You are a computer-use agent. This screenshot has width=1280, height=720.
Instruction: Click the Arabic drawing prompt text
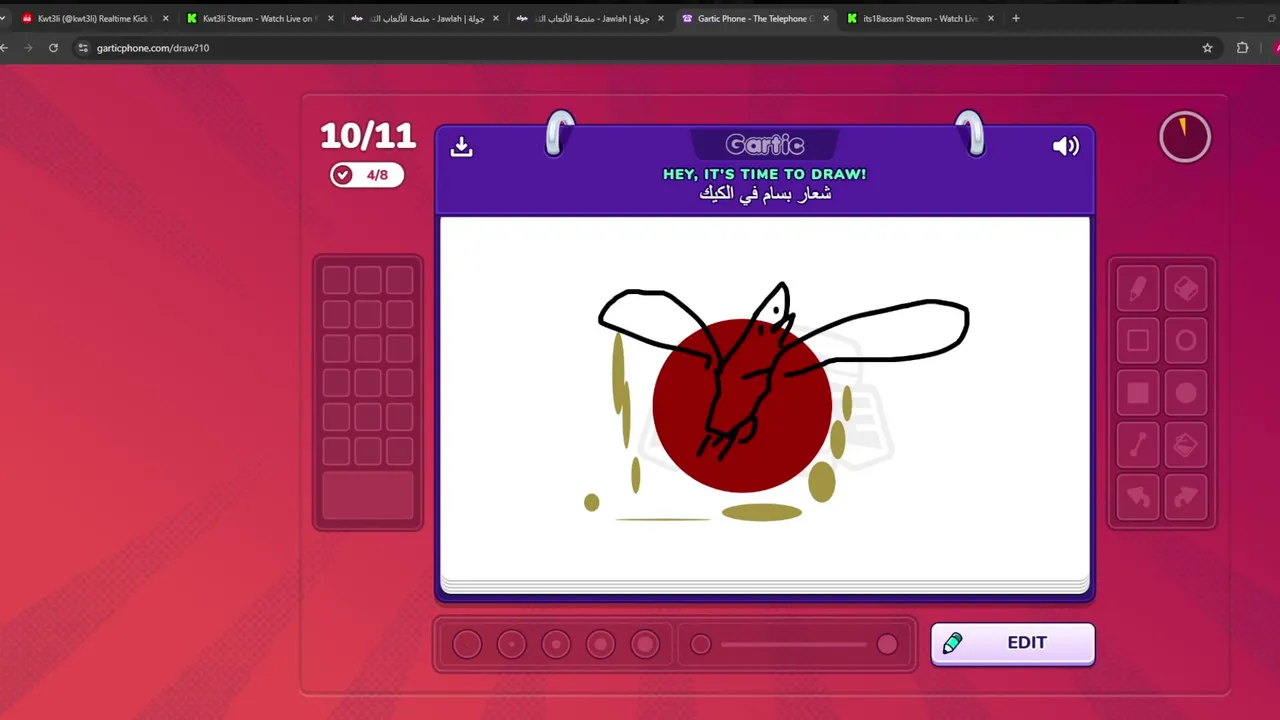[765, 194]
